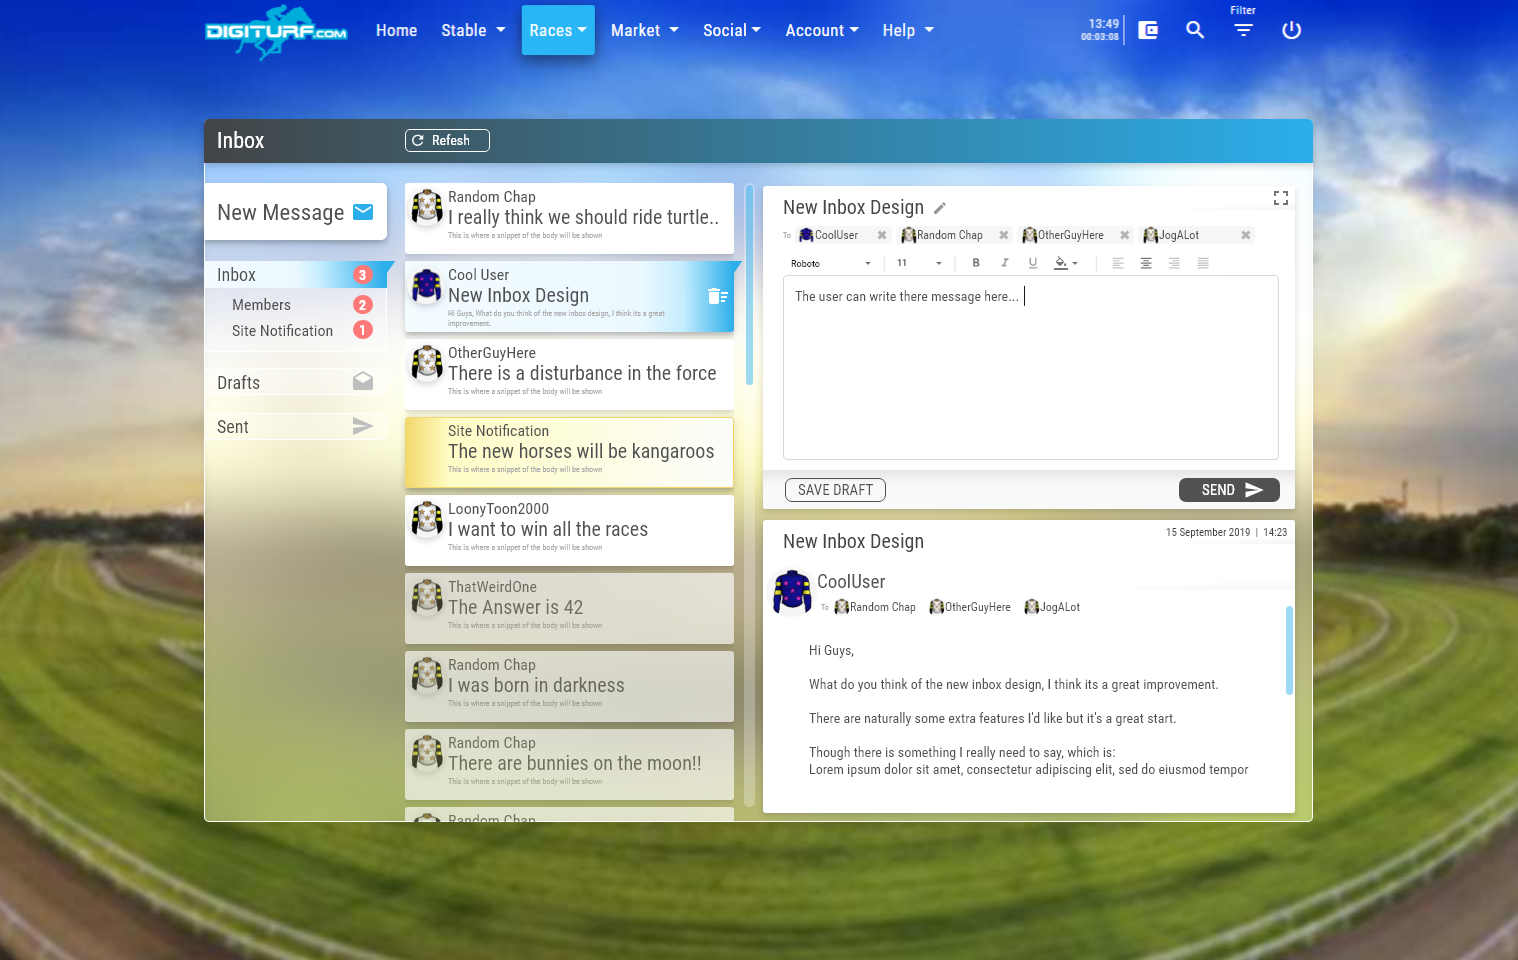Expand compose panel to fullscreen
1518x960 pixels.
click(x=1281, y=198)
